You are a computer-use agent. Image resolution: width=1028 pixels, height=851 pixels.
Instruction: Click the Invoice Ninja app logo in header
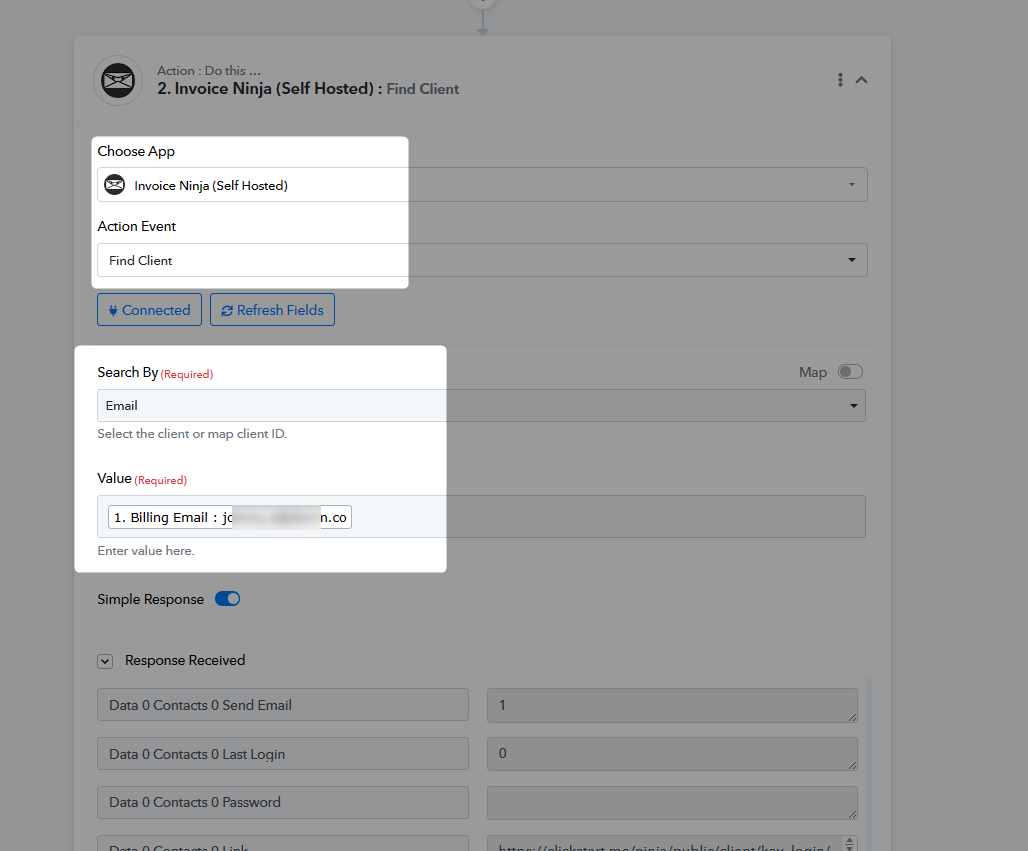pyautogui.click(x=118, y=81)
